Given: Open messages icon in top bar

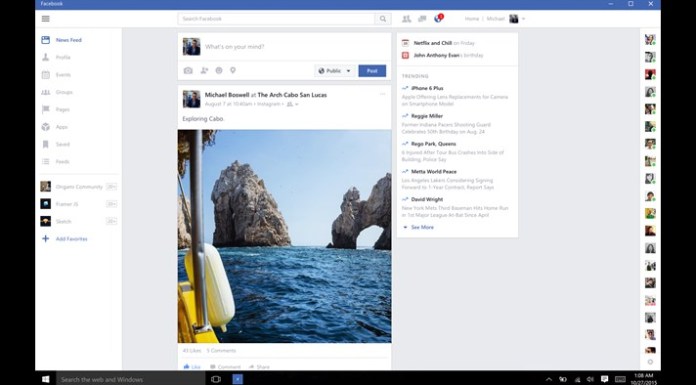Looking at the screenshot, I should (x=422, y=19).
